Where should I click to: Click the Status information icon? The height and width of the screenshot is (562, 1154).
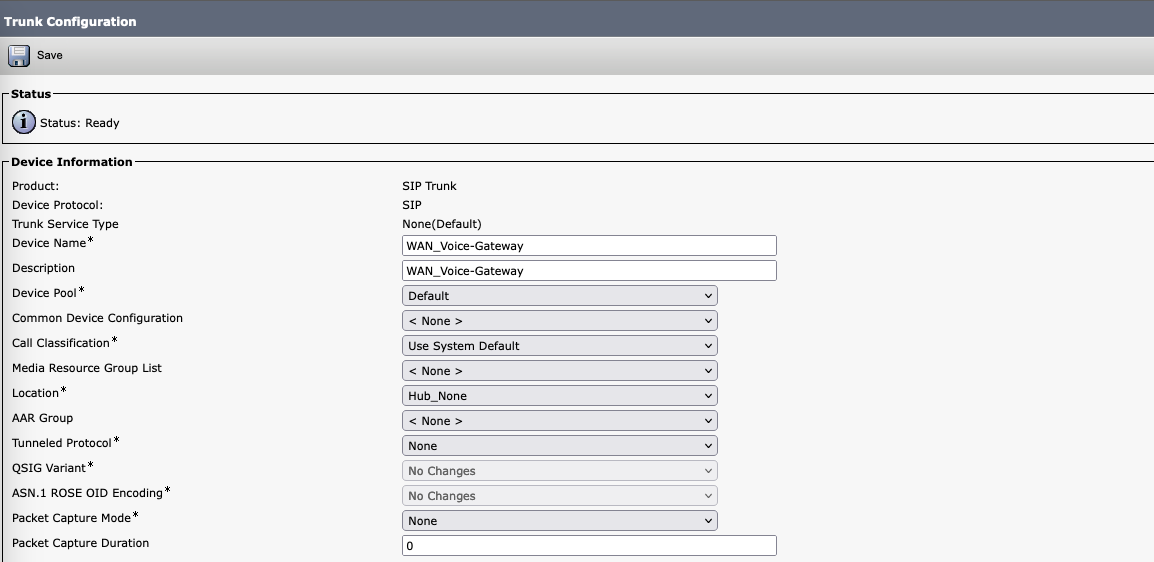23,122
